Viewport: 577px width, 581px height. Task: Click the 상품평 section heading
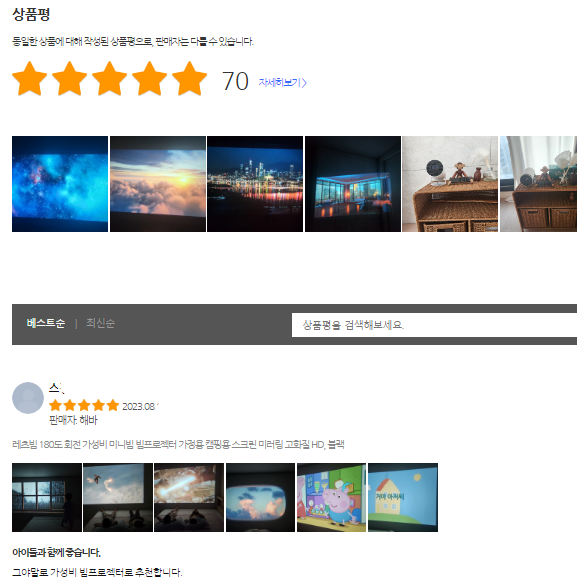pyautogui.click(x=31, y=14)
